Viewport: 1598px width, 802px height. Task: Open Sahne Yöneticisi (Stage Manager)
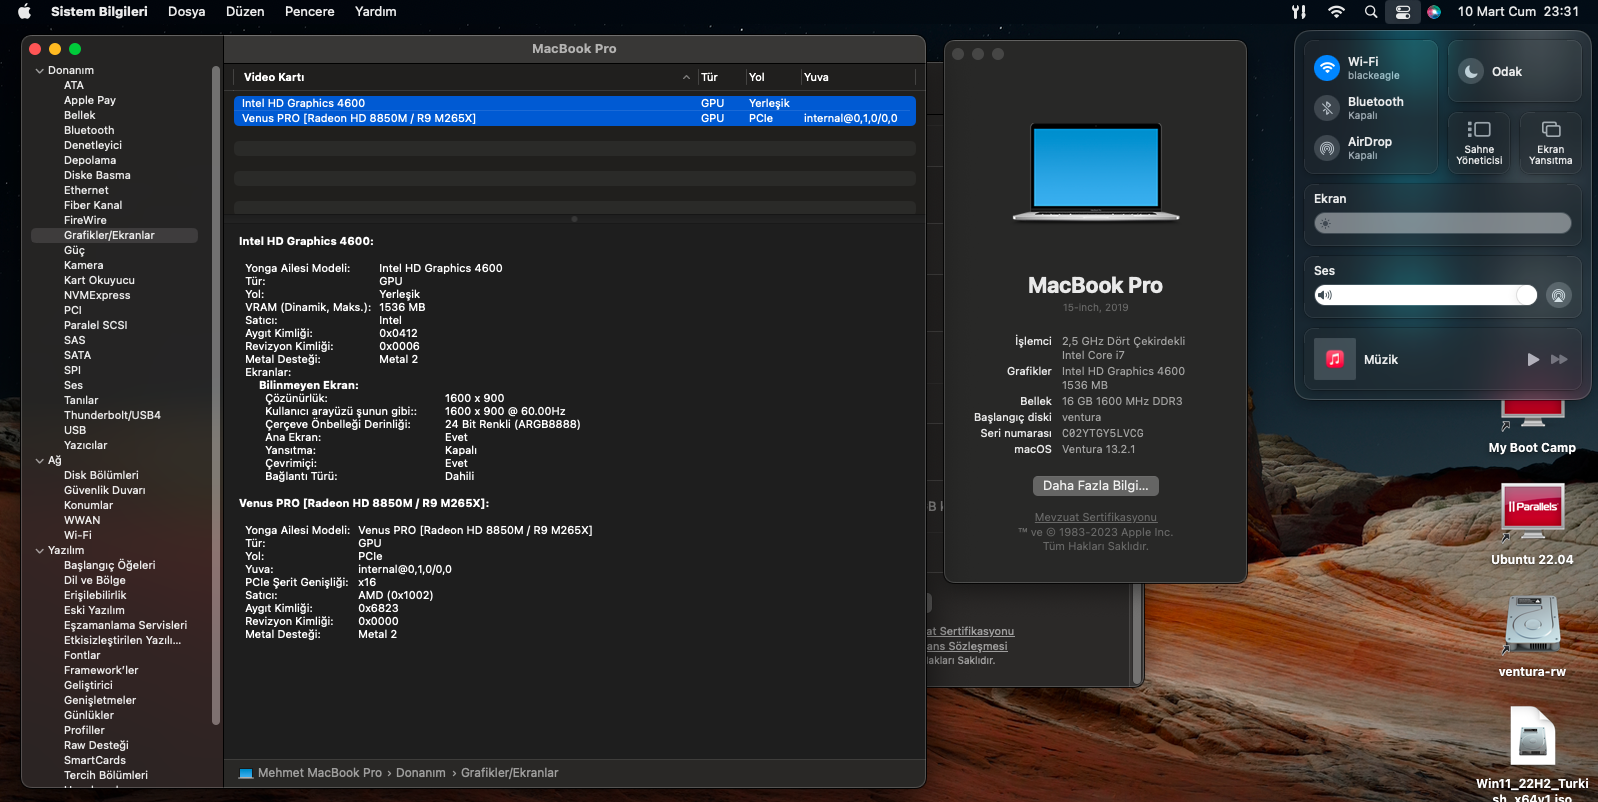pos(1479,140)
